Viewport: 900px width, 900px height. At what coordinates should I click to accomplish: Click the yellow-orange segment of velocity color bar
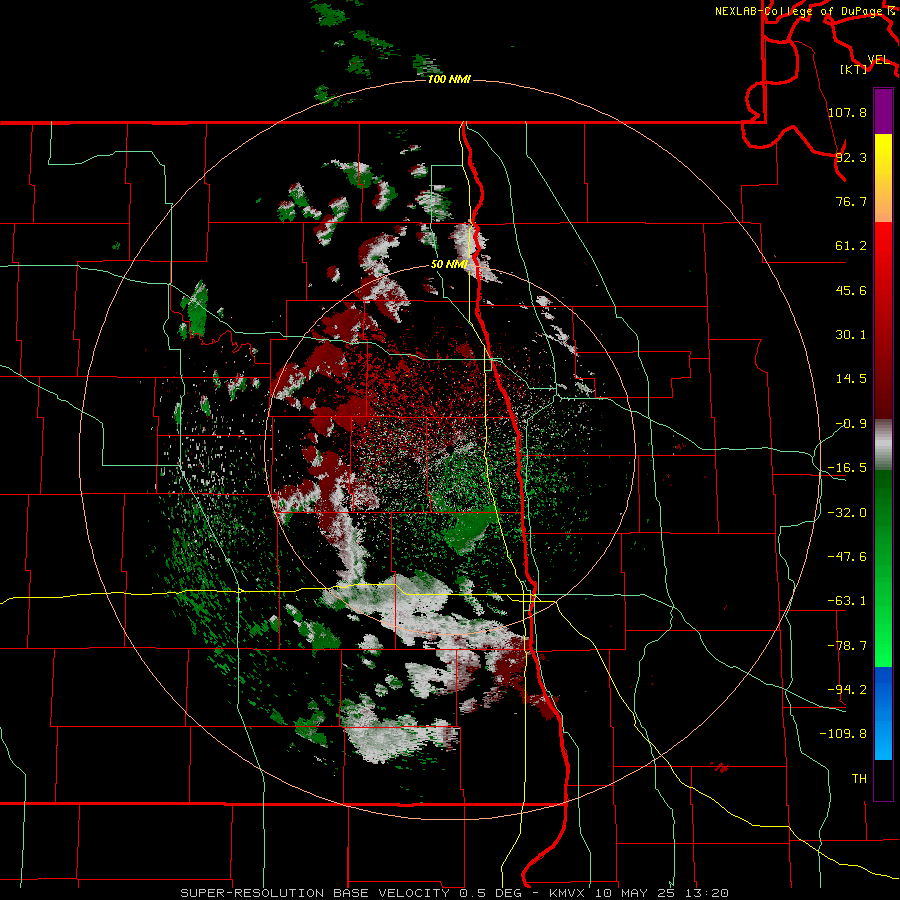(x=883, y=178)
